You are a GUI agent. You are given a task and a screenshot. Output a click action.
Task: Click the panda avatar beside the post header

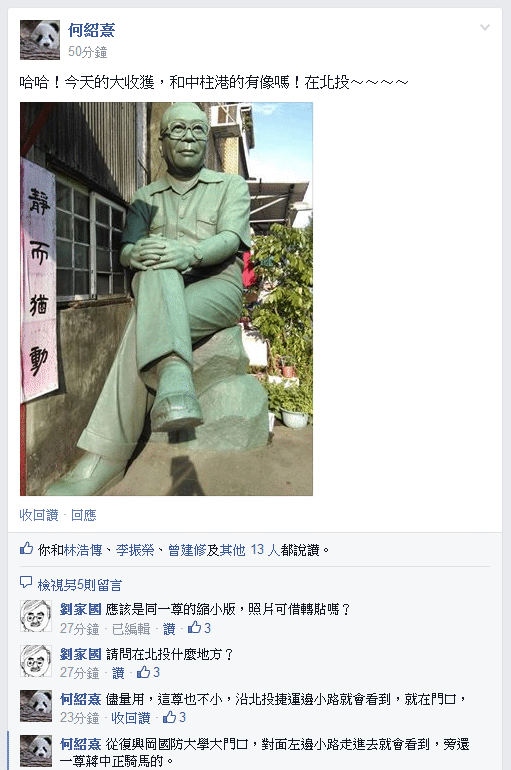[40, 40]
